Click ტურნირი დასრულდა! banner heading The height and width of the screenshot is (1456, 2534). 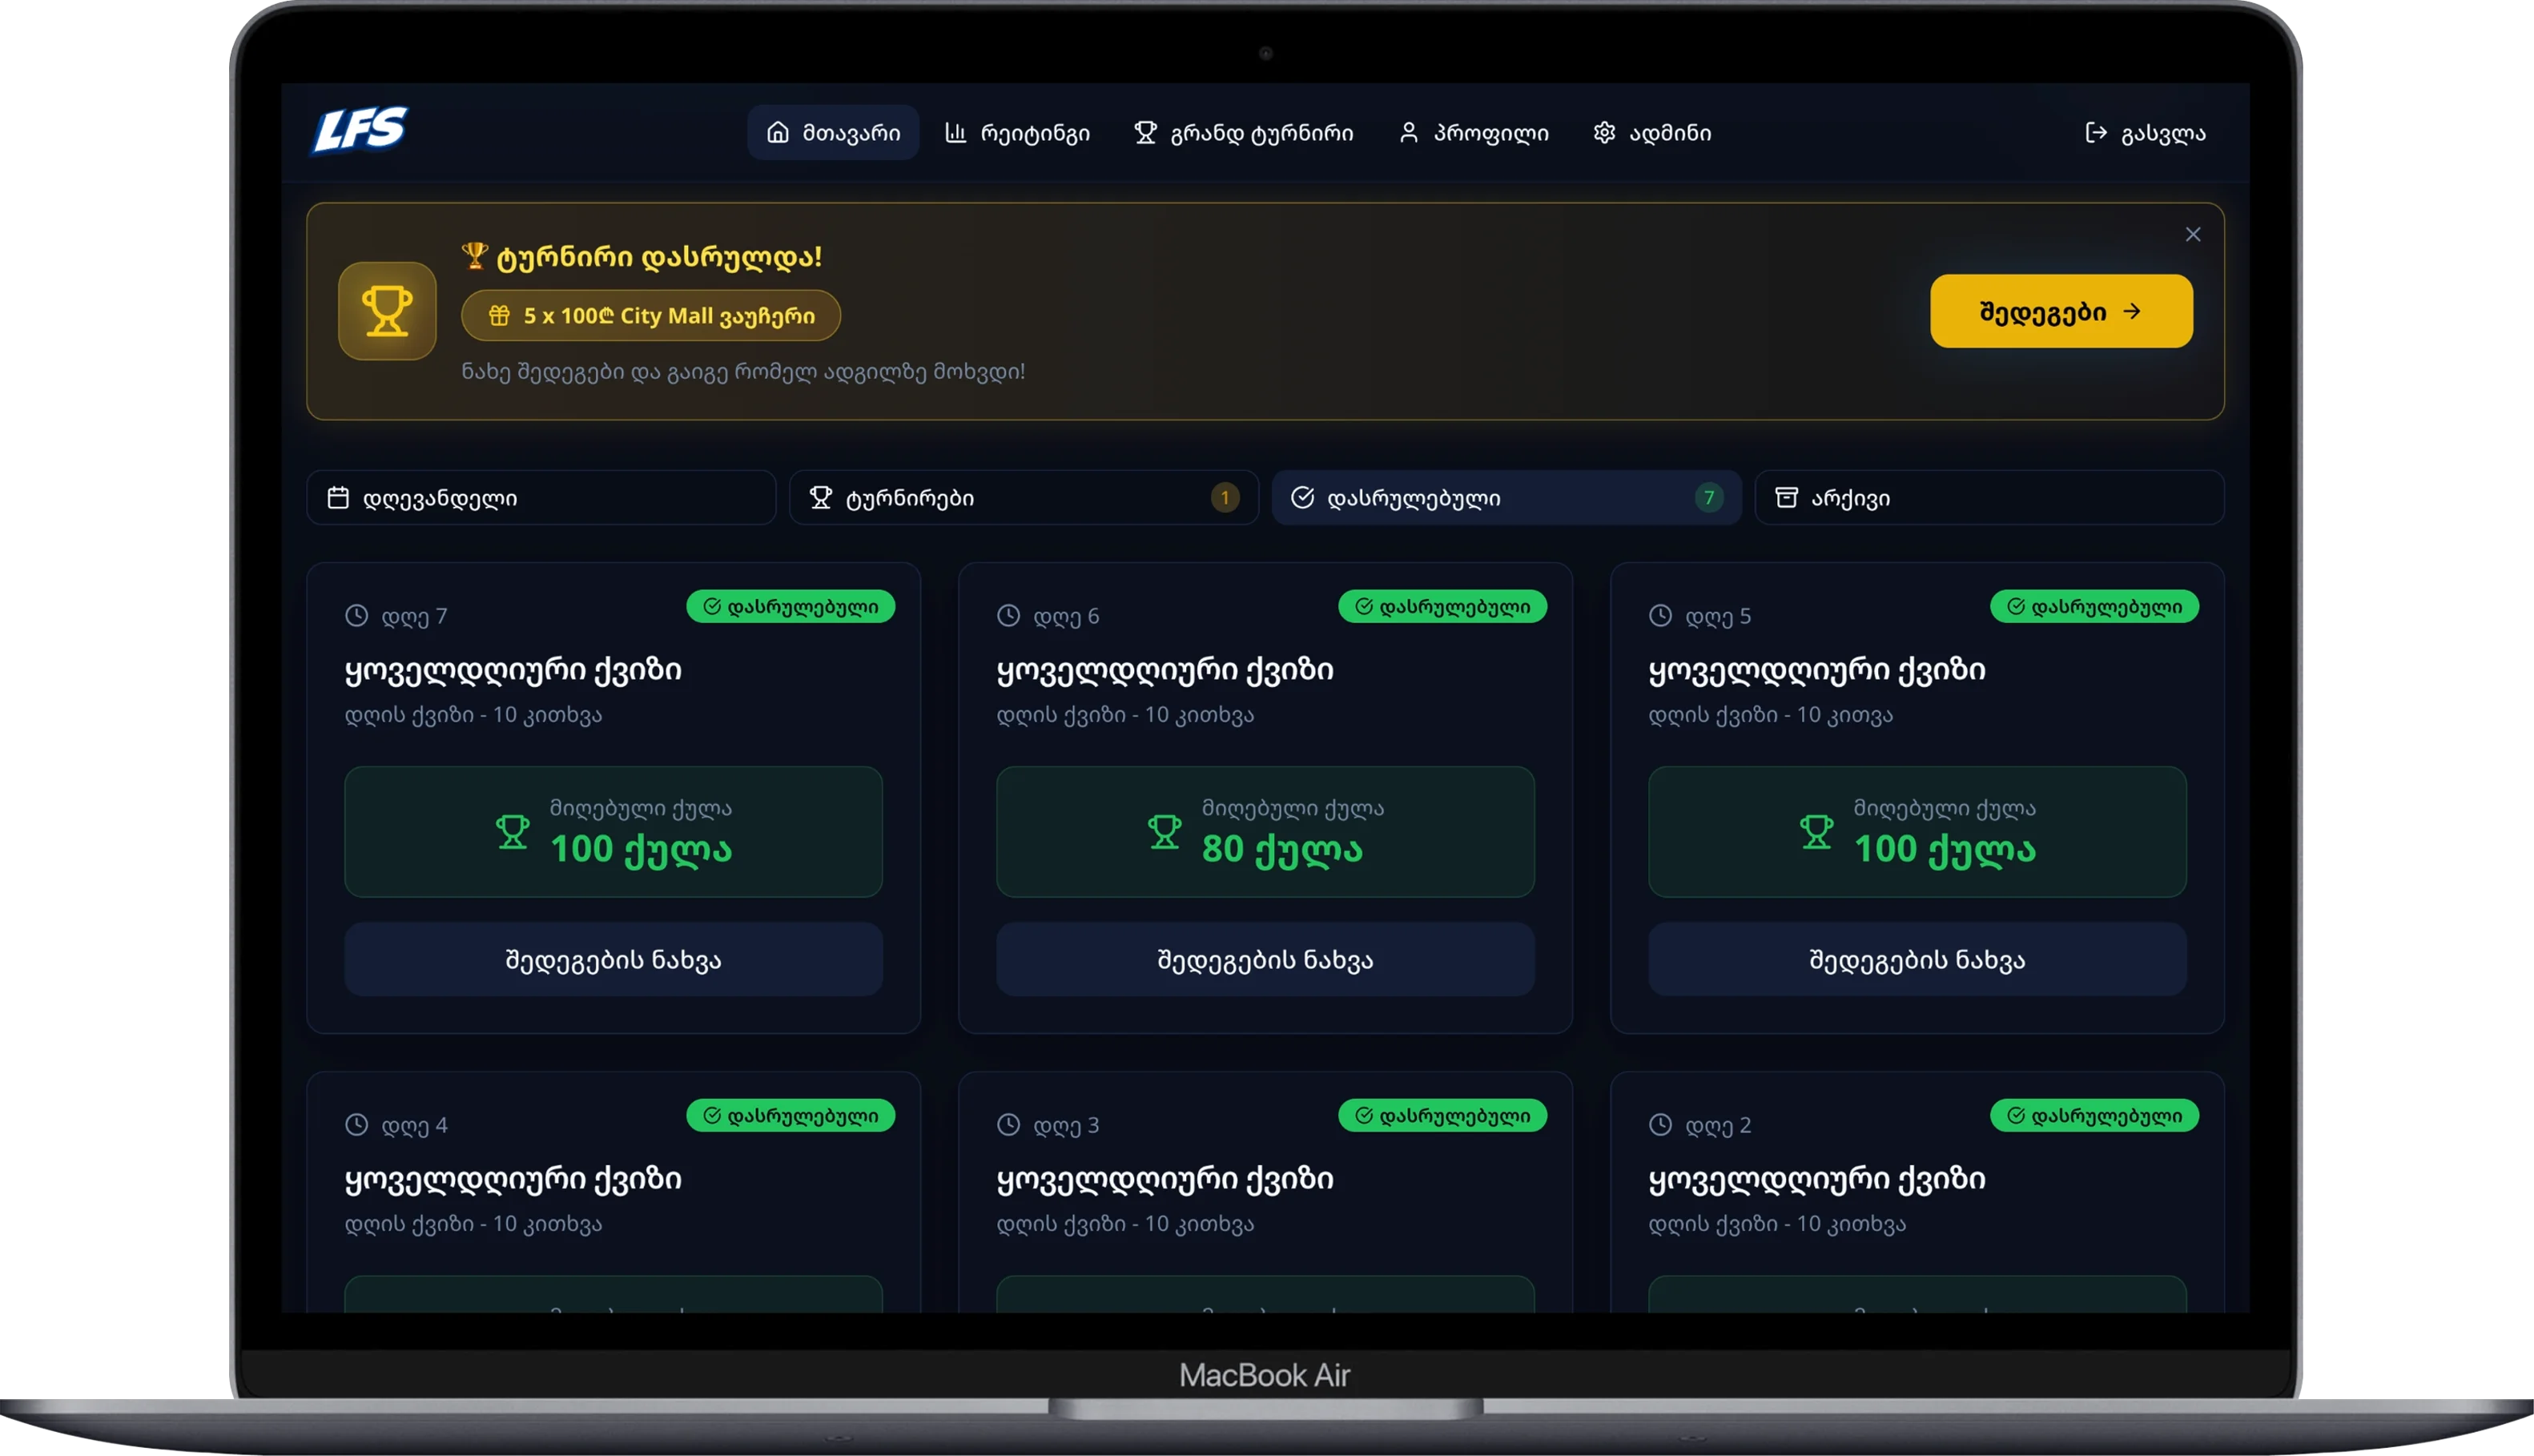point(642,257)
